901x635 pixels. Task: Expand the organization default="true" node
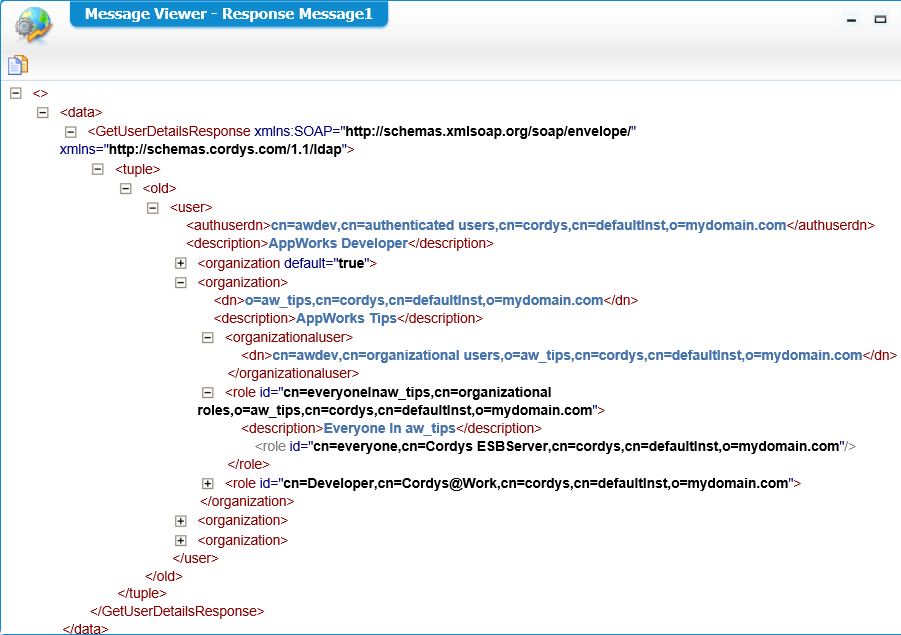[181, 263]
